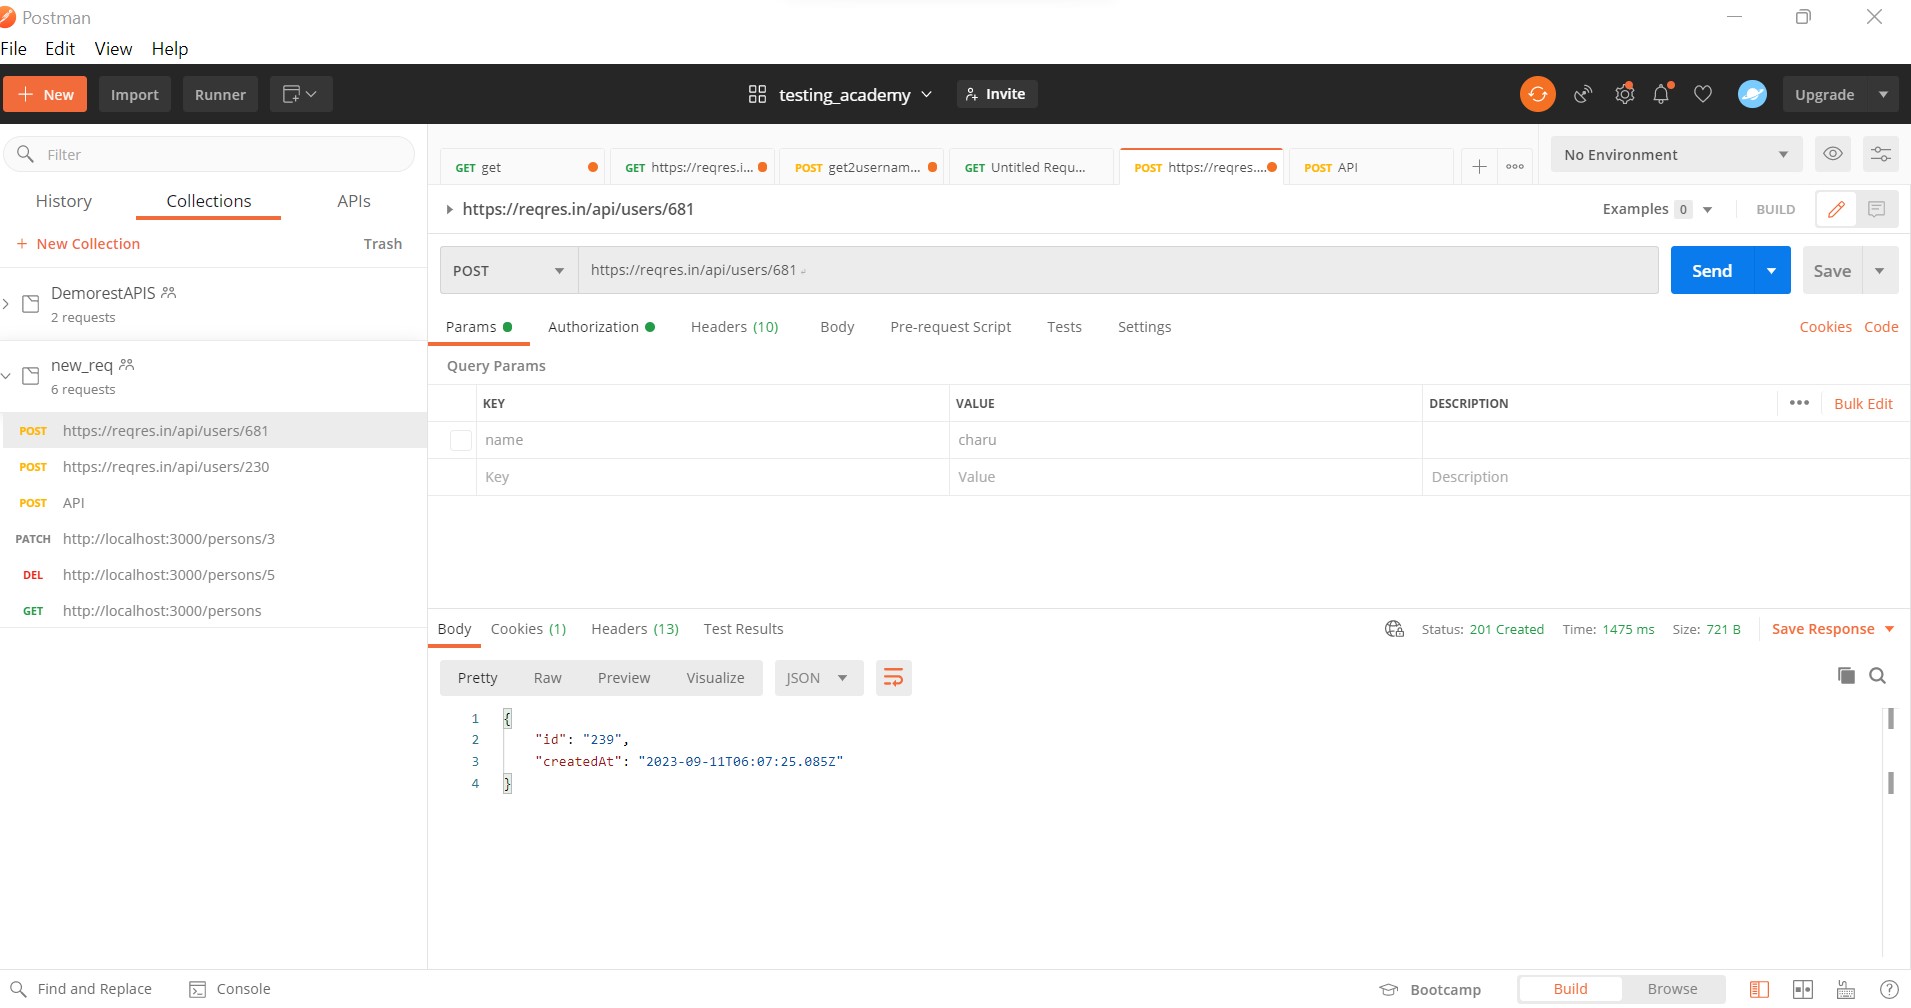
Task: Open the JSON format dropdown
Action: (x=818, y=678)
